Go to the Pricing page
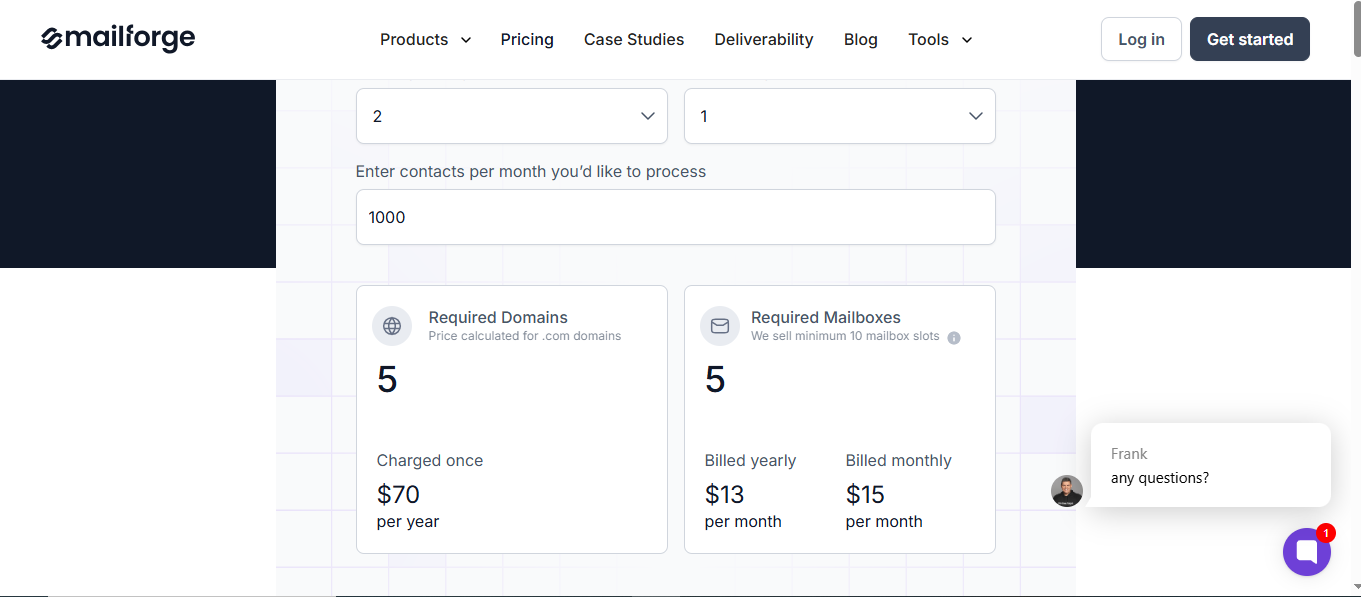Image resolution: width=1361 pixels, height=597 pixels. click(527, 39)
